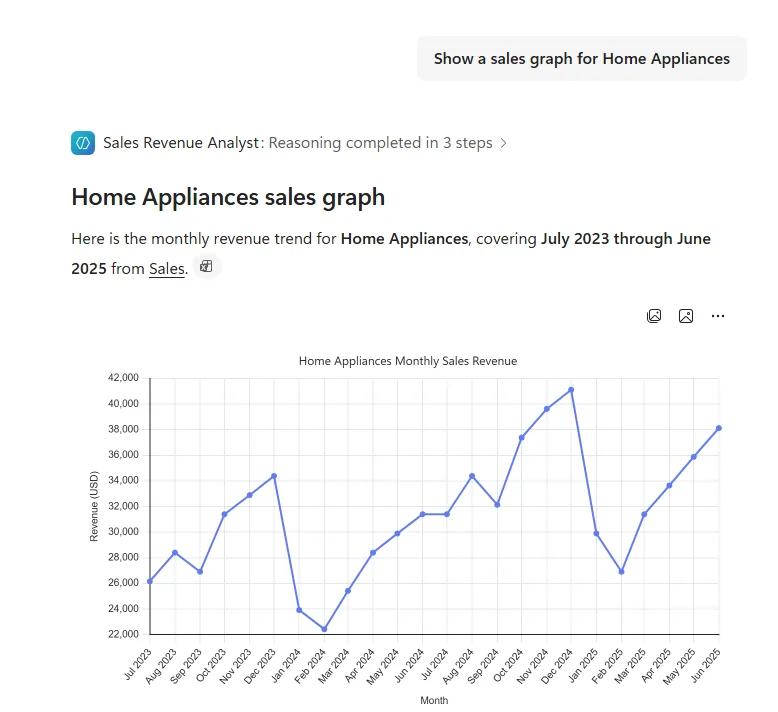Viewport: 778px width, 712px height.
Task: Expand 'Reasoning completed in 3 steps' text
Action: (x=381, y=143)
